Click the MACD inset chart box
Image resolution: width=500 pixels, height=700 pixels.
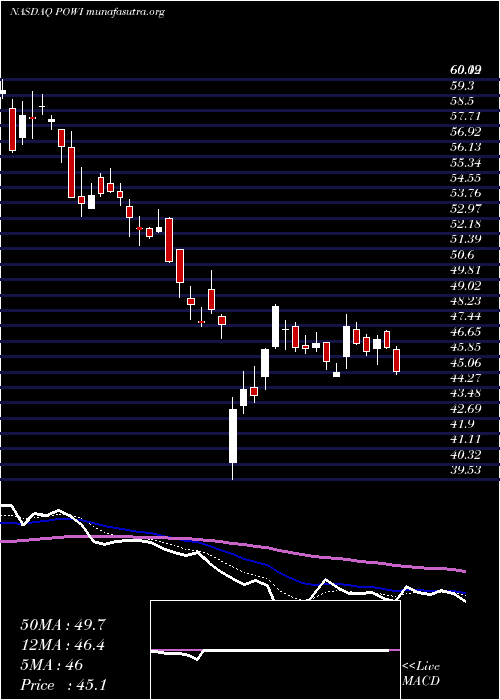pyautogui.click(x=275, y=650)
